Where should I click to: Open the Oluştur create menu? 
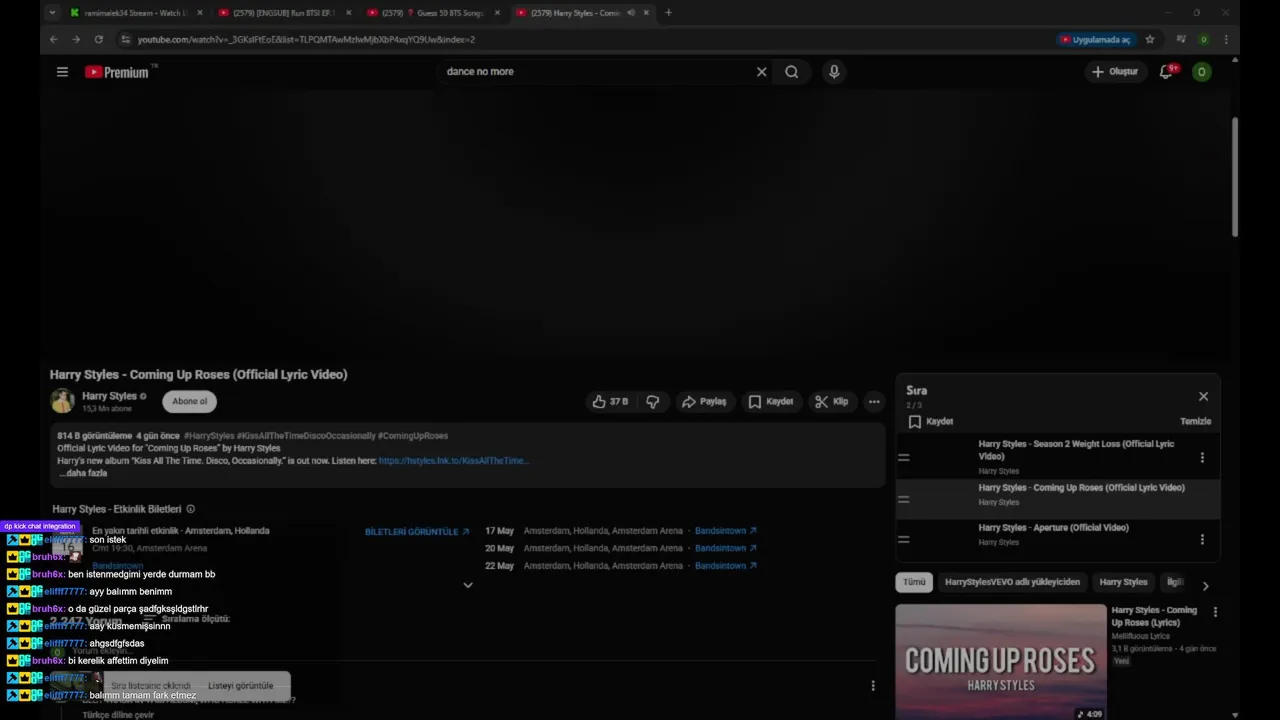pos(1114,72)
